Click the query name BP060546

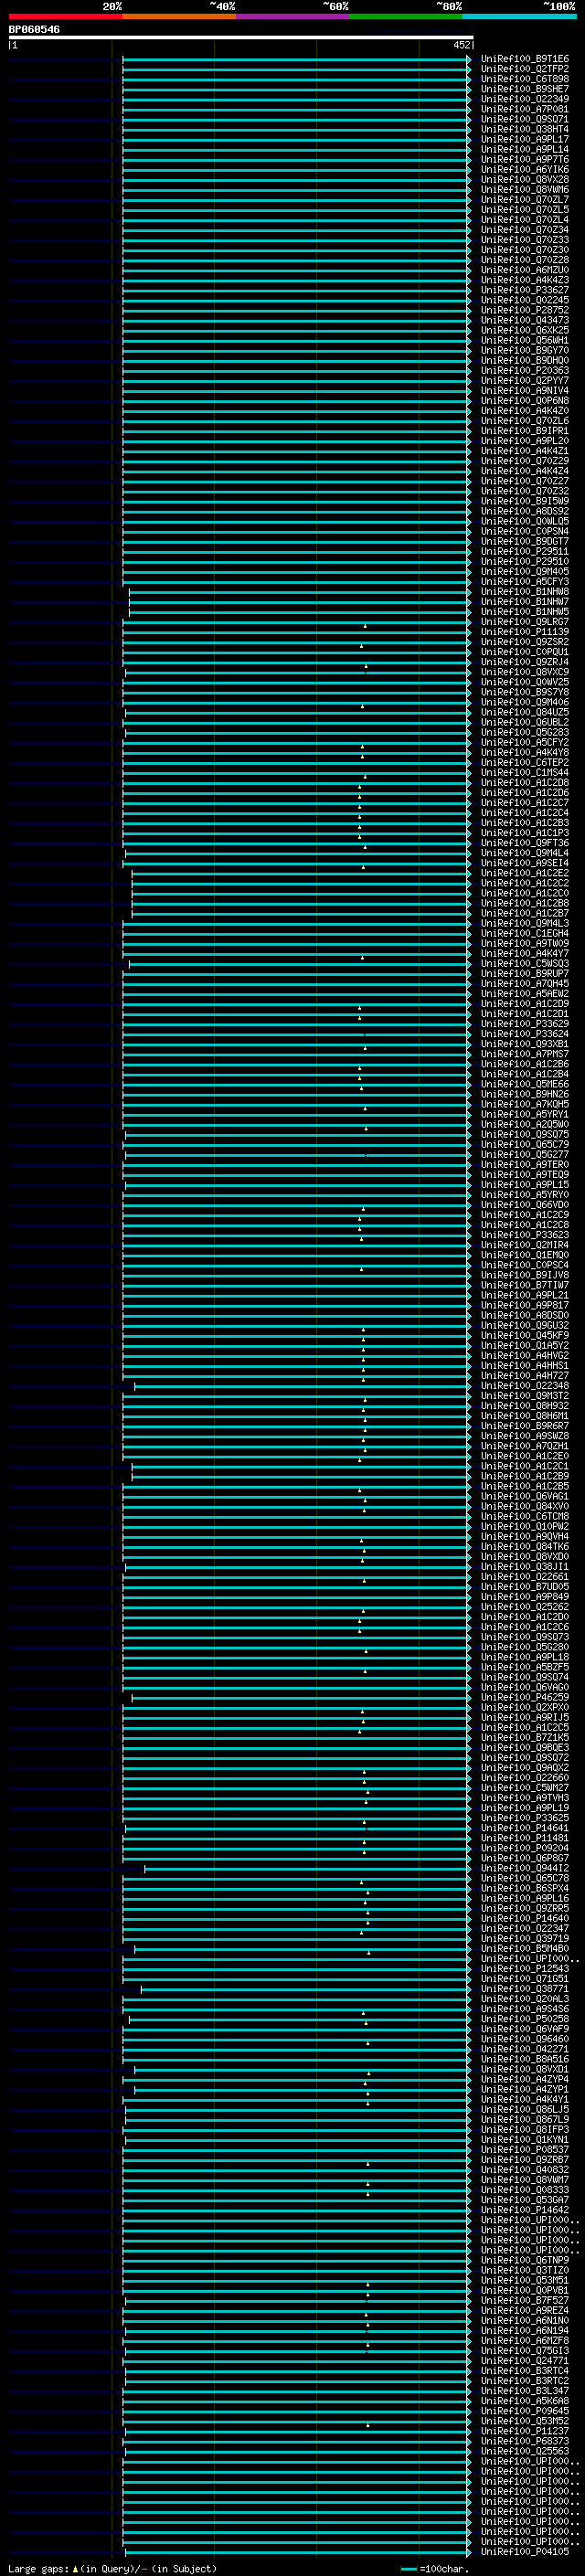click(x=34, y=30)
